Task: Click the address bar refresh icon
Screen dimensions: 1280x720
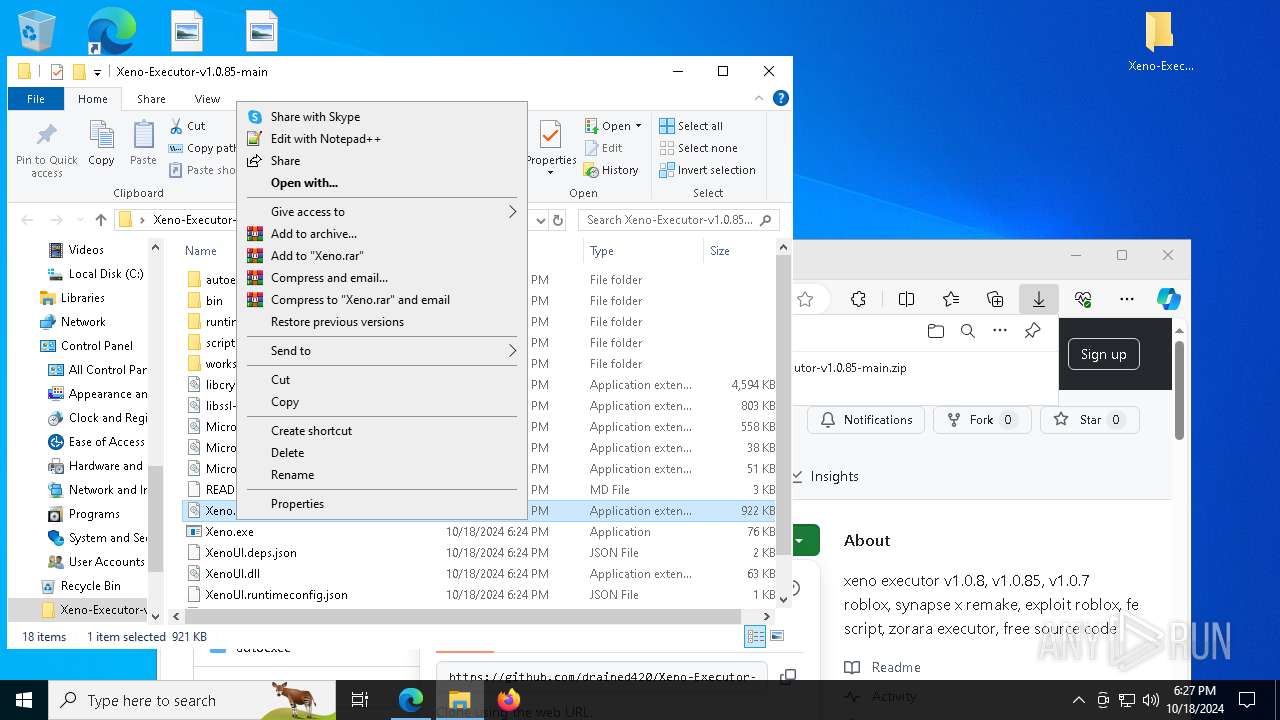Action: click(558, 220)
